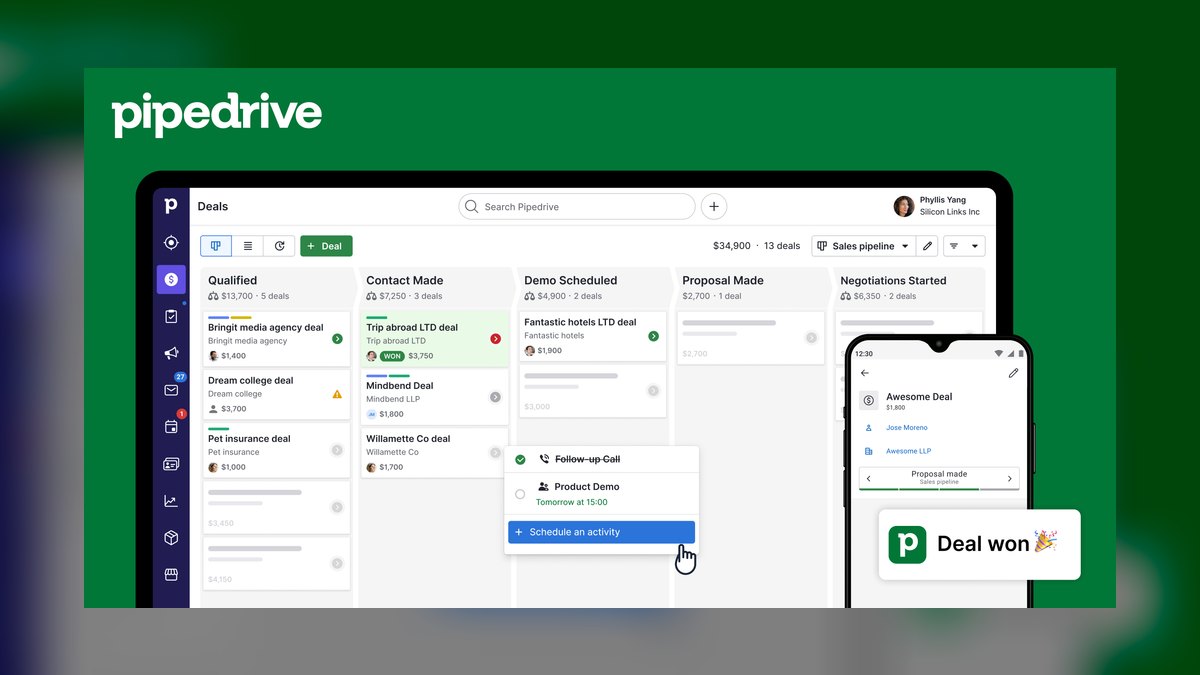Switch to the forecast view icon

point(279,246)
